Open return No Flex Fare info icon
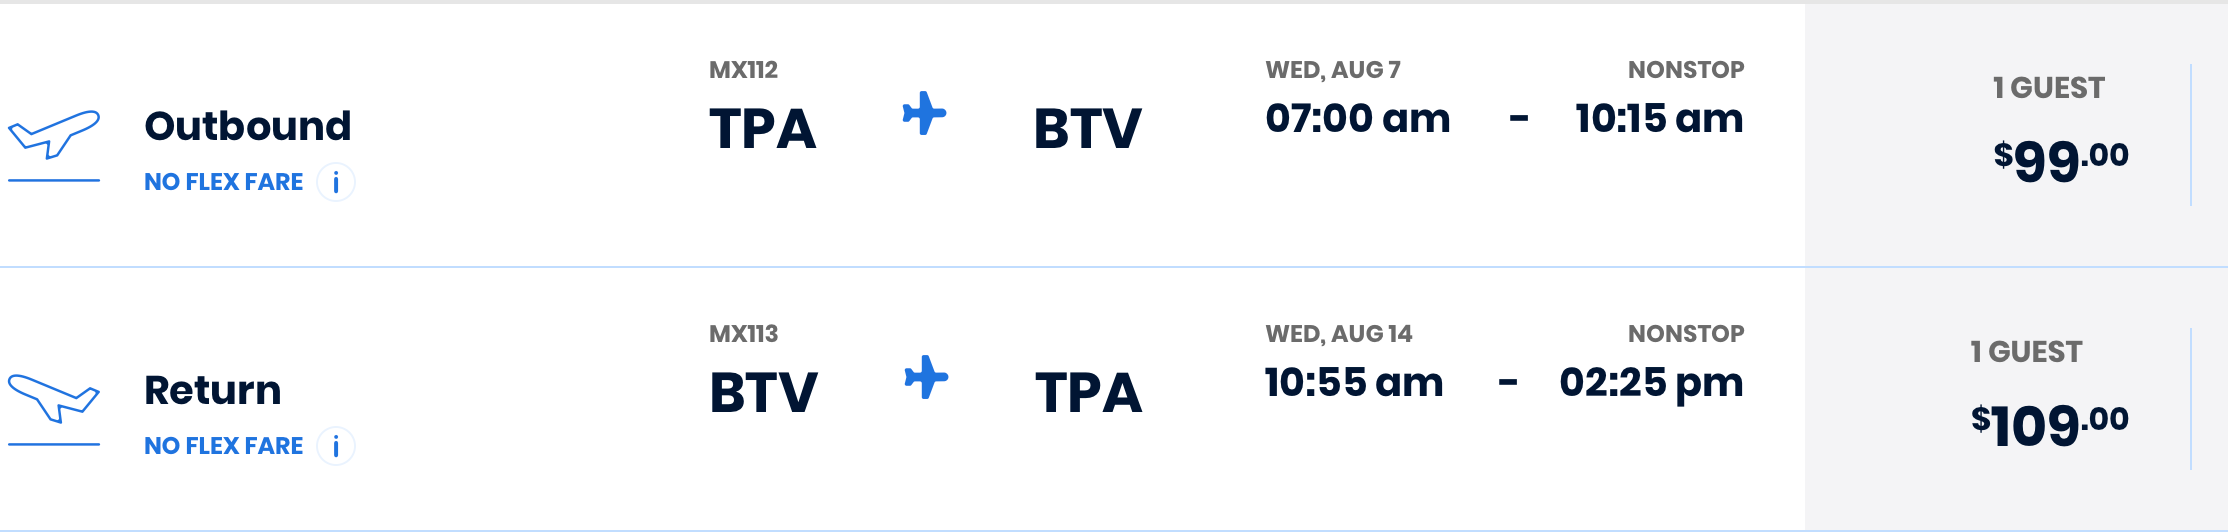Image resolution: width=2228 pixels, height=532 pixels. 336,446
